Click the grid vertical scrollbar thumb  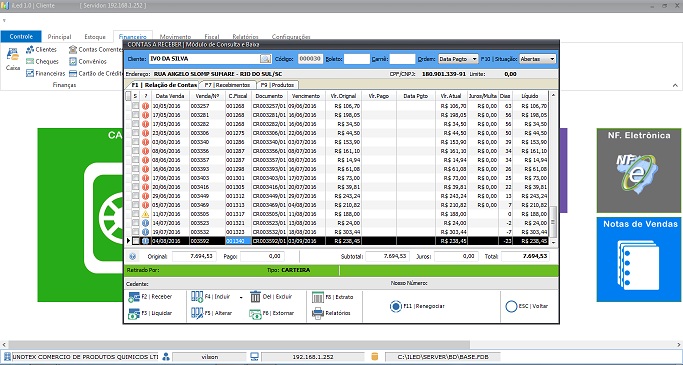[x=553, y=221]
